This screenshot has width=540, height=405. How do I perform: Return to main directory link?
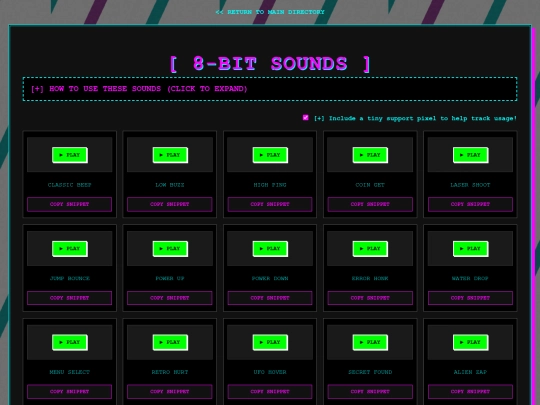(270, 12)
